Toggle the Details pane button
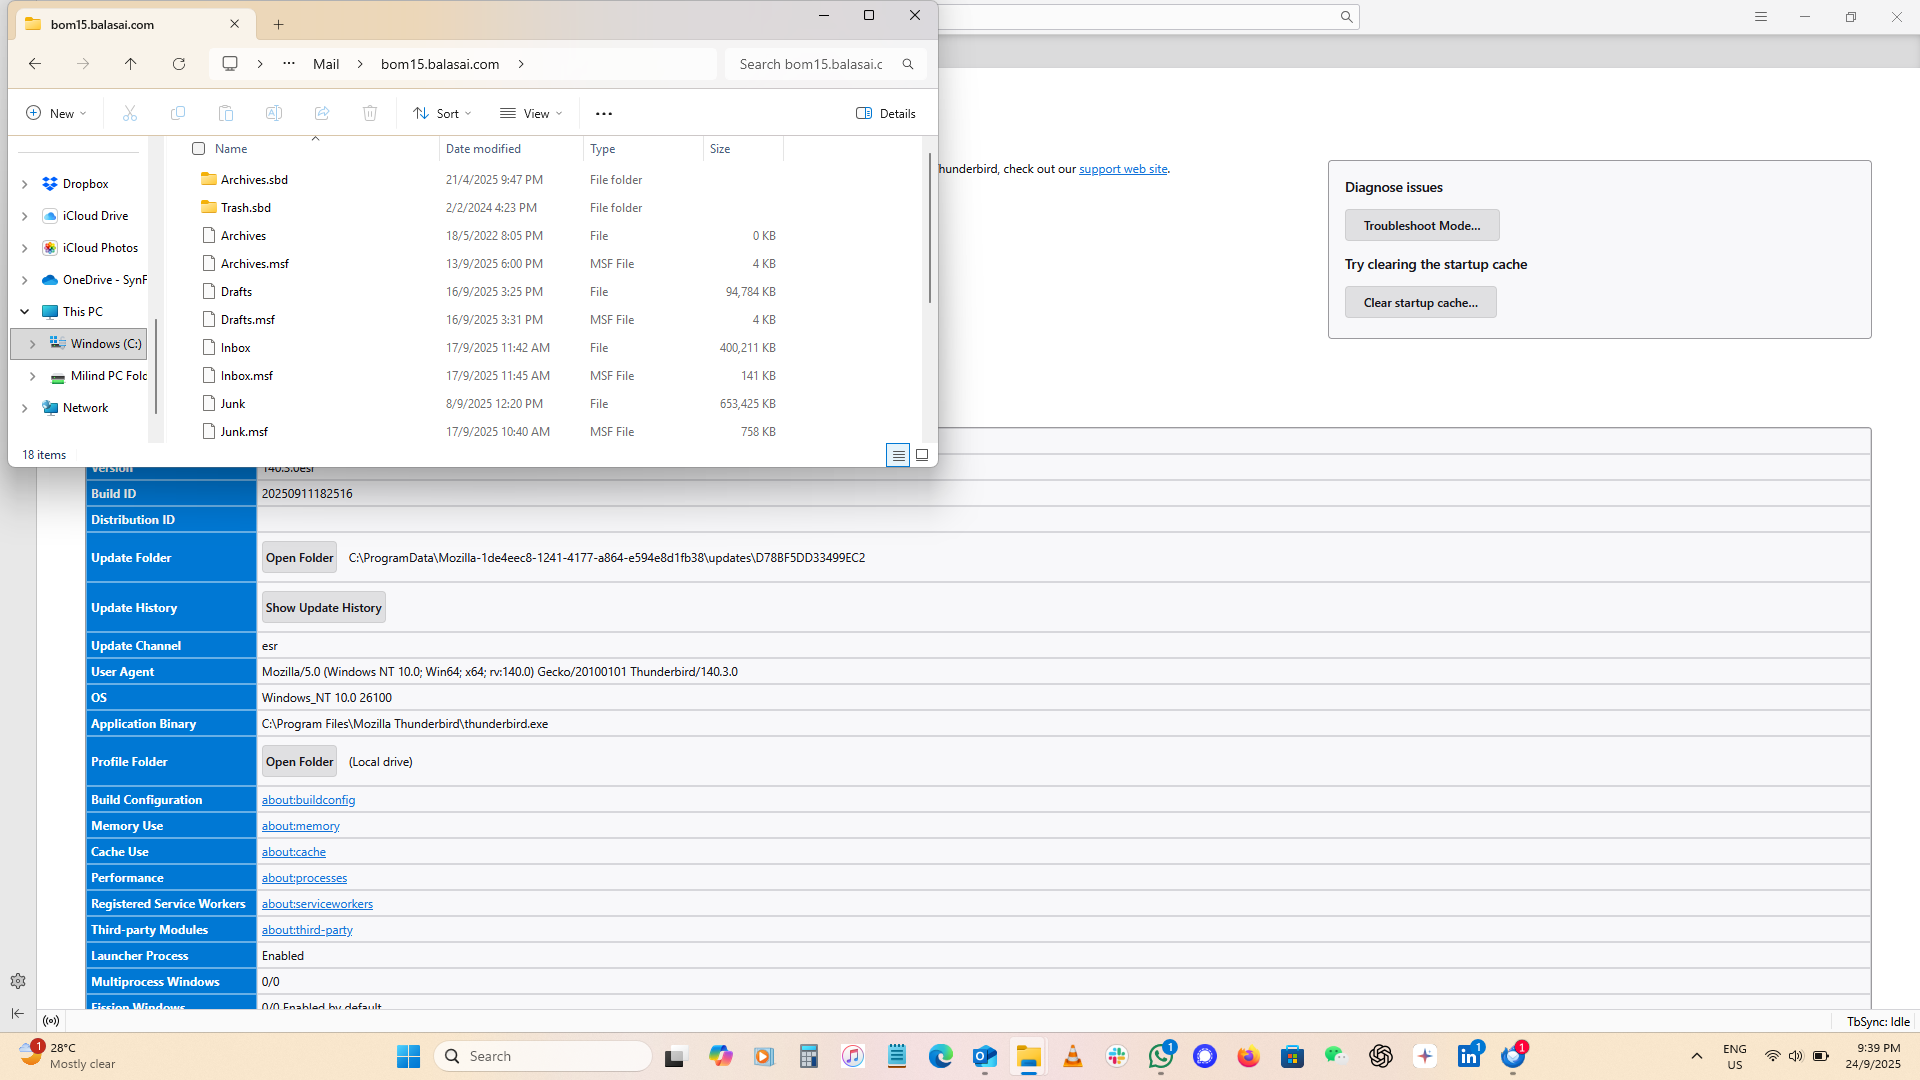This screenshot has width=1920, height=1080. 886,114
